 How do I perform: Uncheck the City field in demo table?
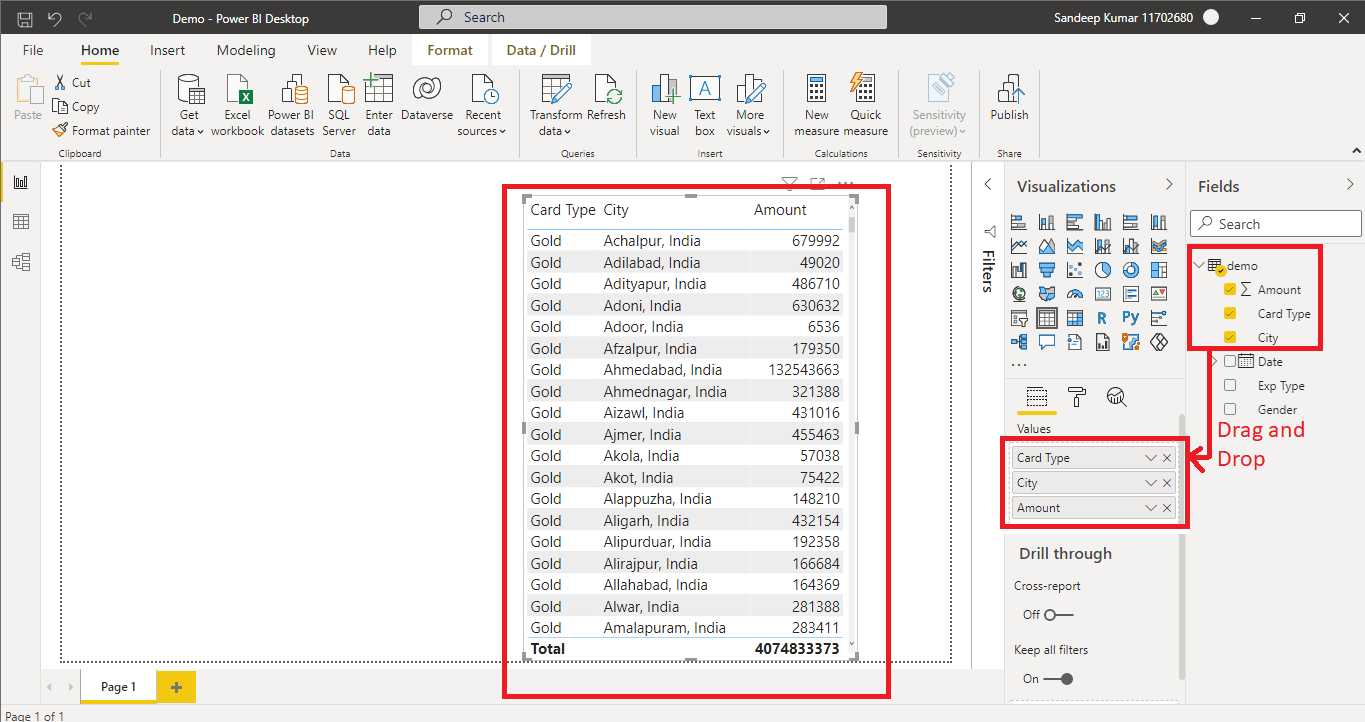click(1229, 337)
